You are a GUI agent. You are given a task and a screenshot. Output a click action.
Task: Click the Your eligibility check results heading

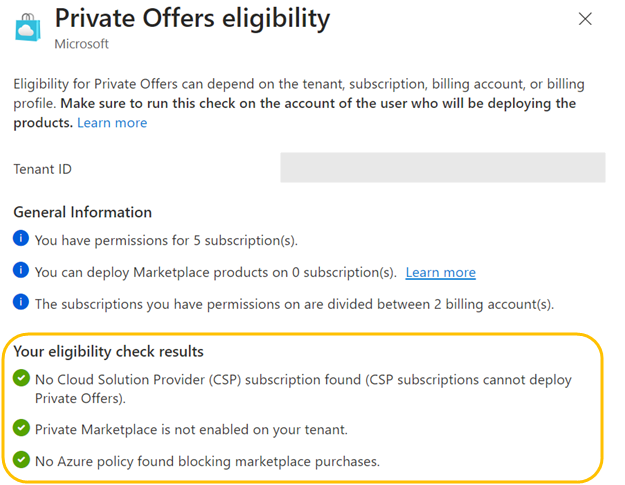(x=108, y=351)
